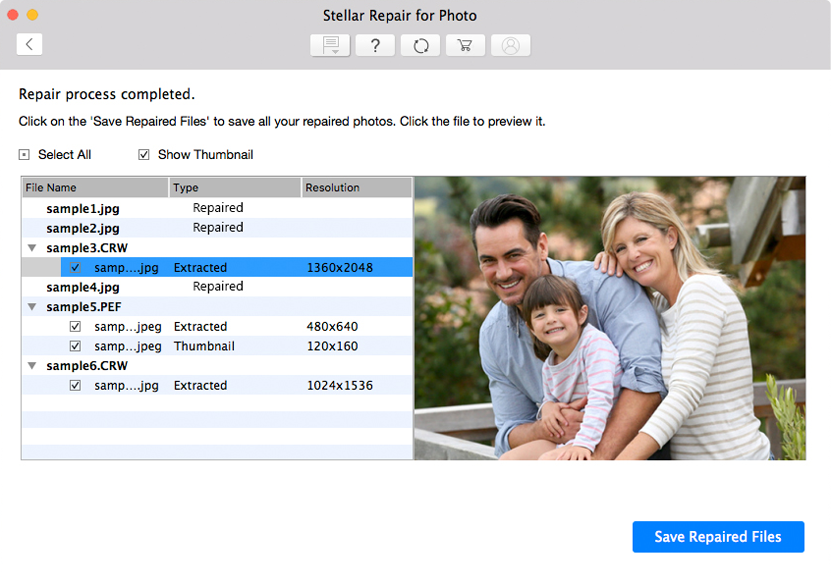Select sample4.jpg in the file list
The width and height of the screenshot is (831, 577).
(x=217, y=287)
